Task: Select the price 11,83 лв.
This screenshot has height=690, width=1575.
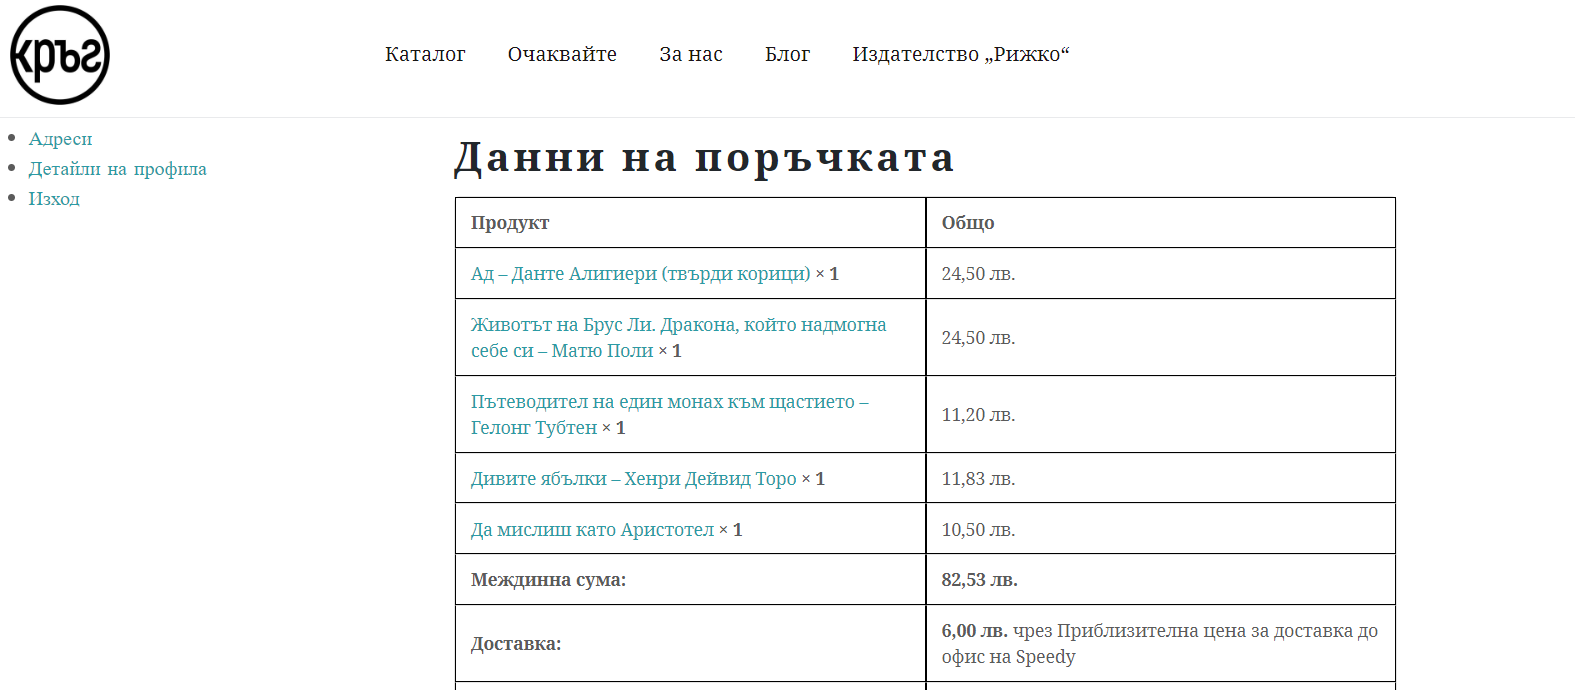Action: (978, 478)
